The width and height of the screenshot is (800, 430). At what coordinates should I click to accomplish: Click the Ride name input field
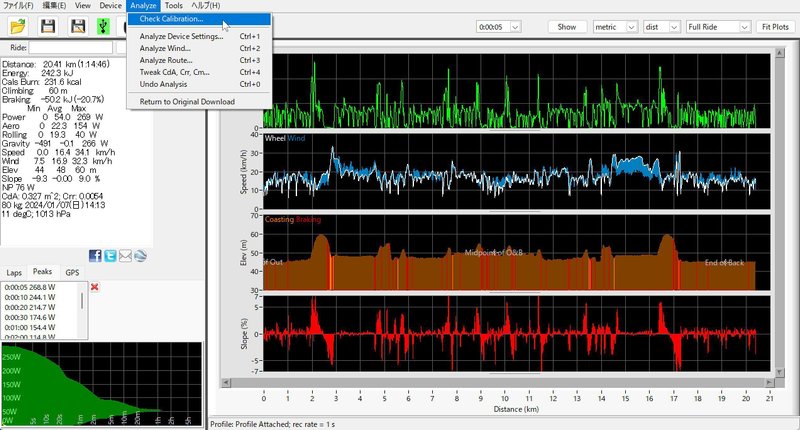click(x=70, y=47)
